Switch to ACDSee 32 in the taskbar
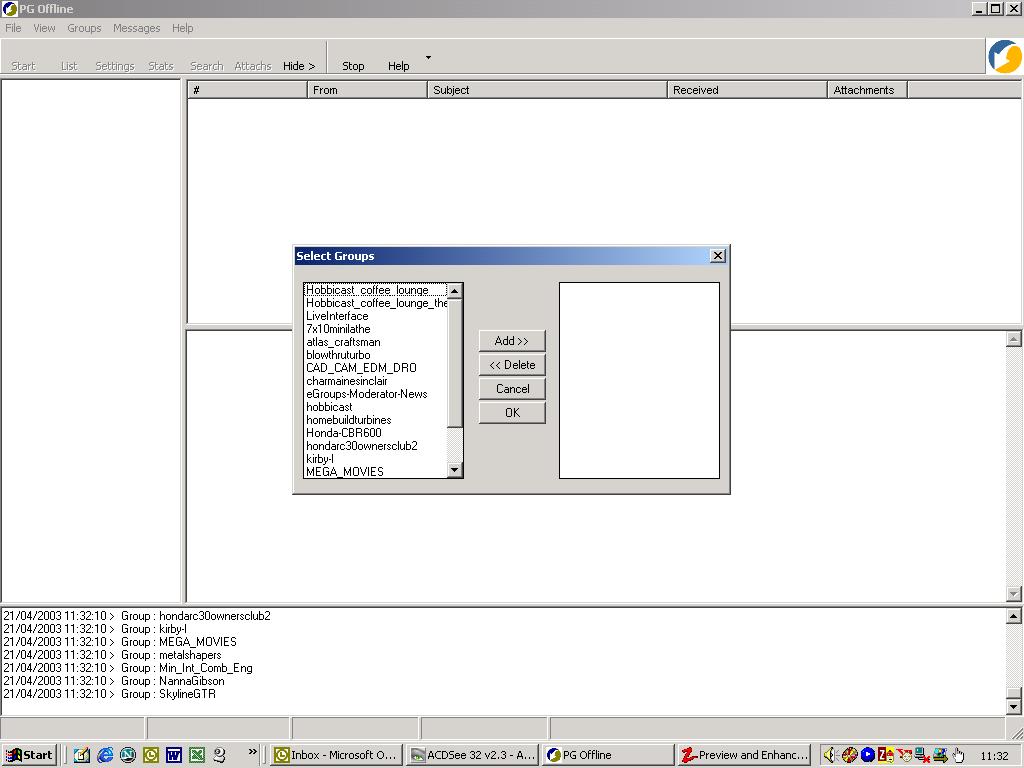Screen dimensions: 1024x768 point(474,755)
